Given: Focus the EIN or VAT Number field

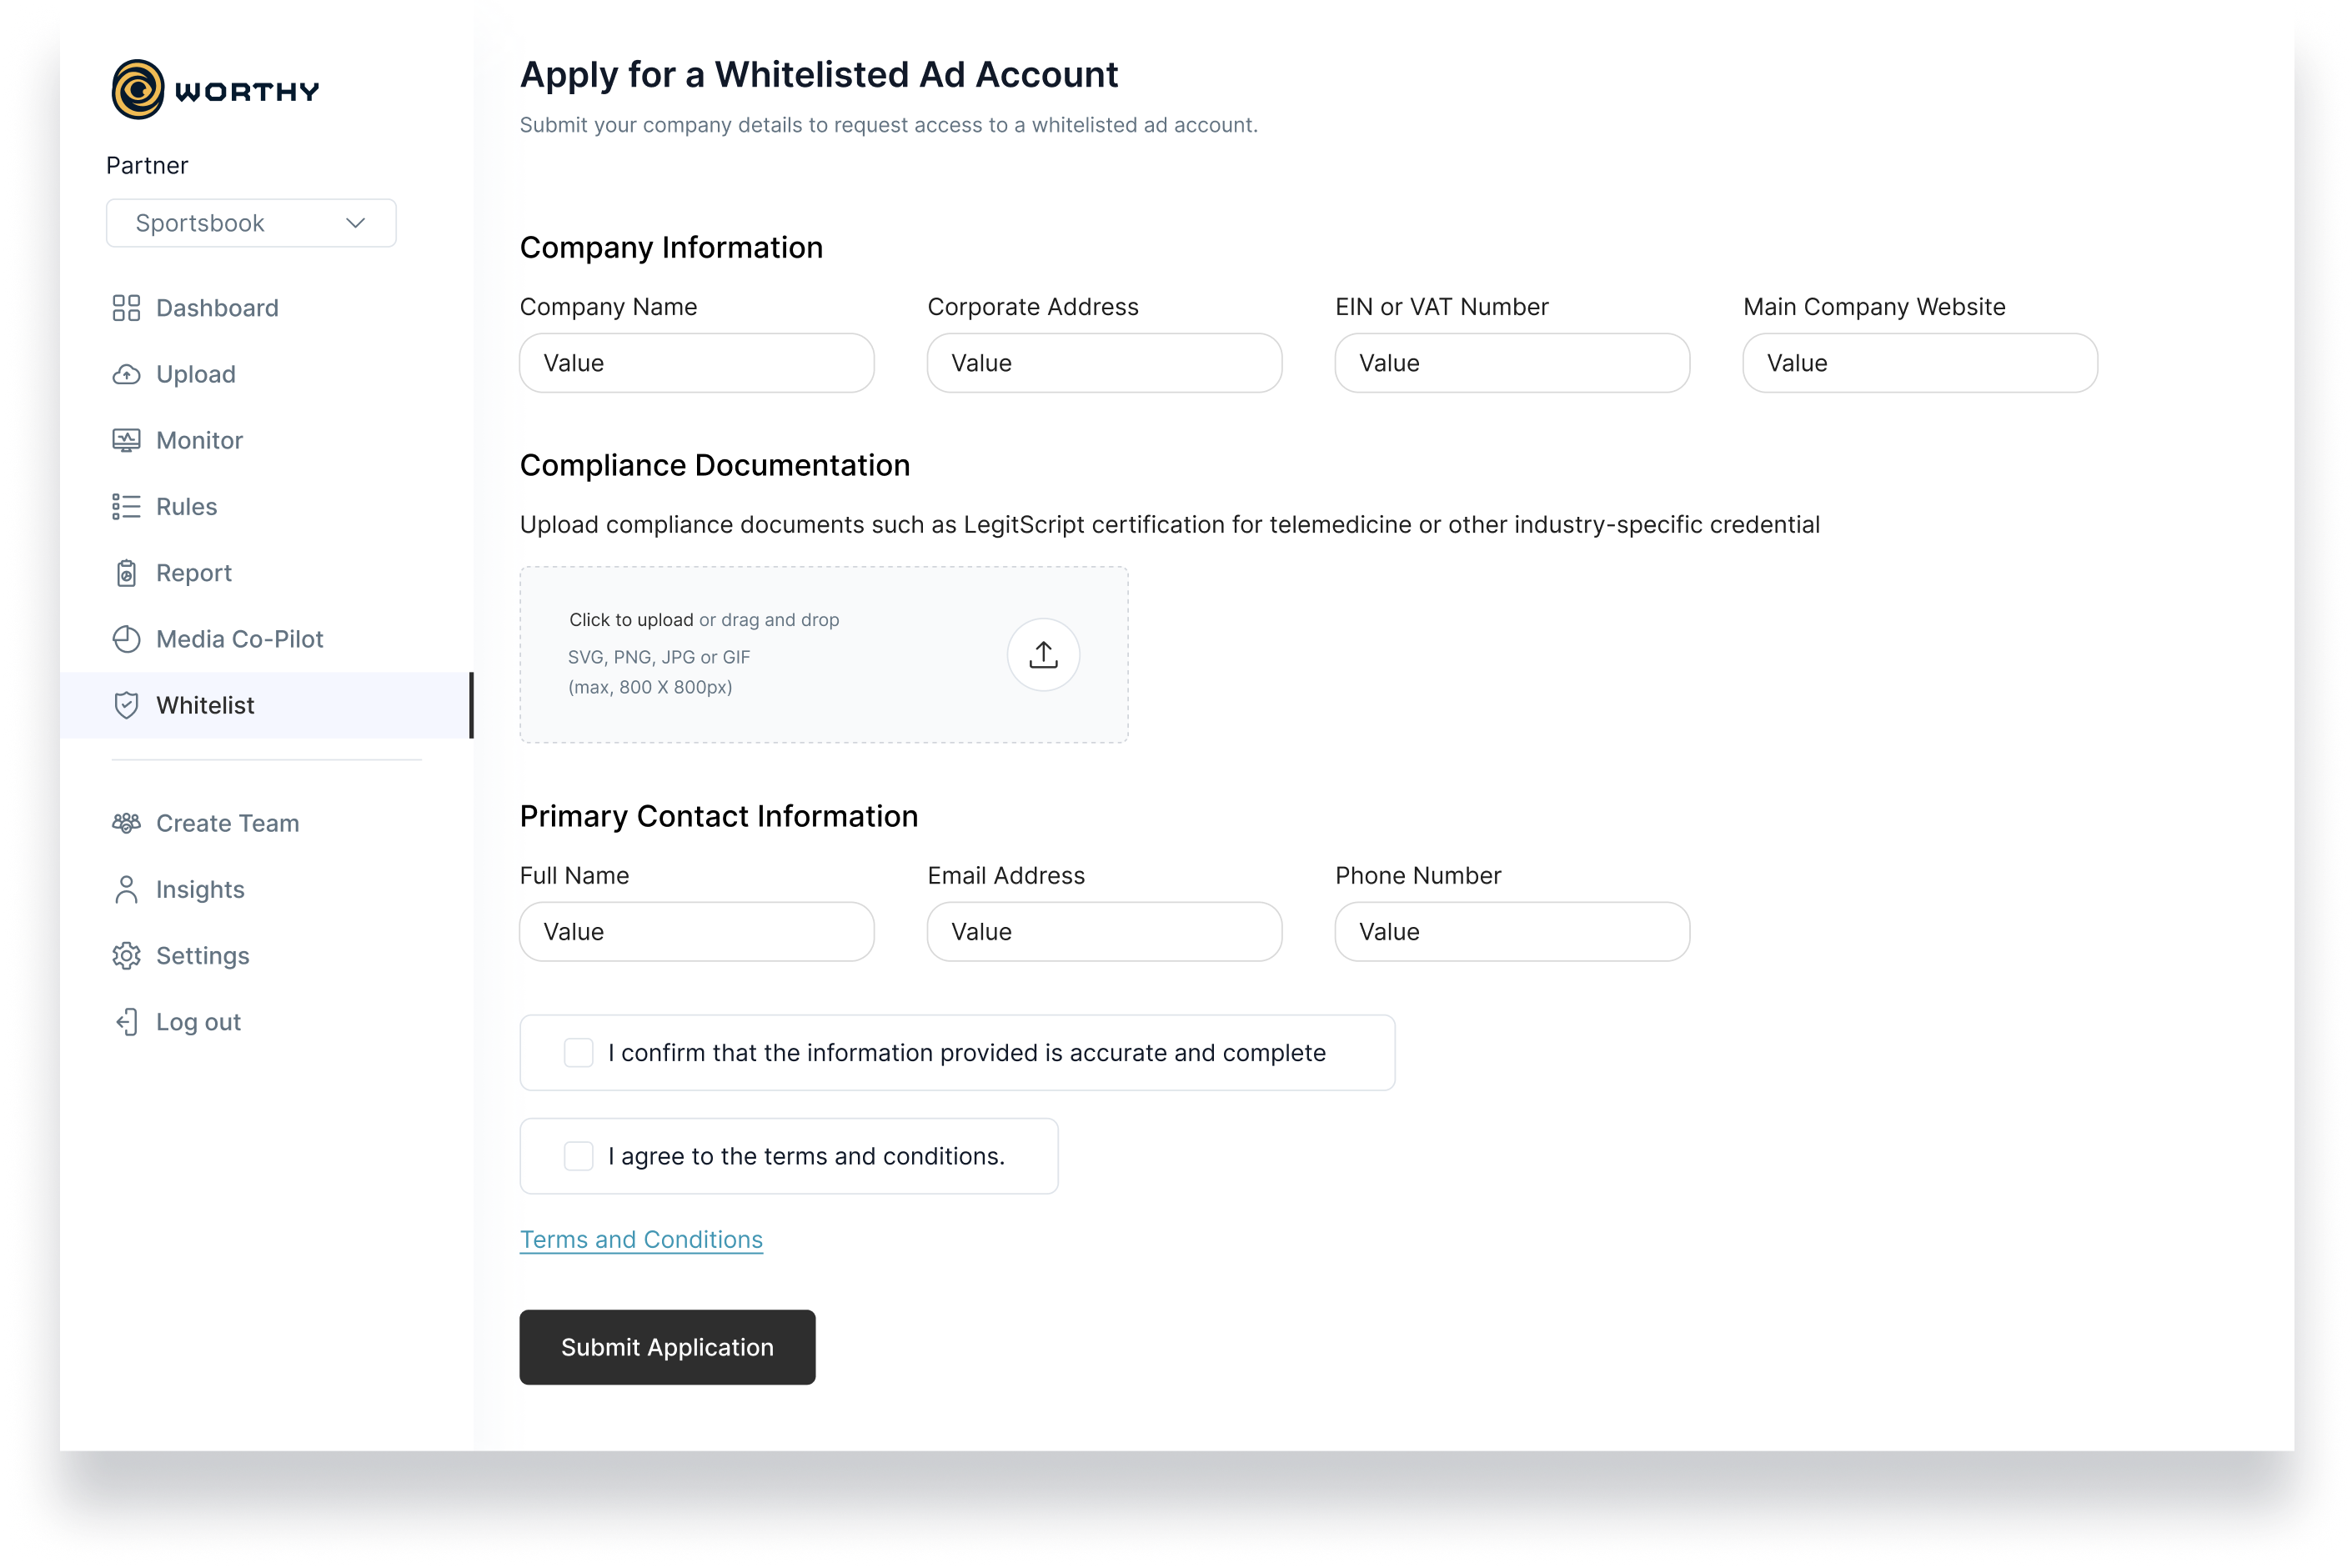Looking at the screenshot, I should click(1512, 363).
